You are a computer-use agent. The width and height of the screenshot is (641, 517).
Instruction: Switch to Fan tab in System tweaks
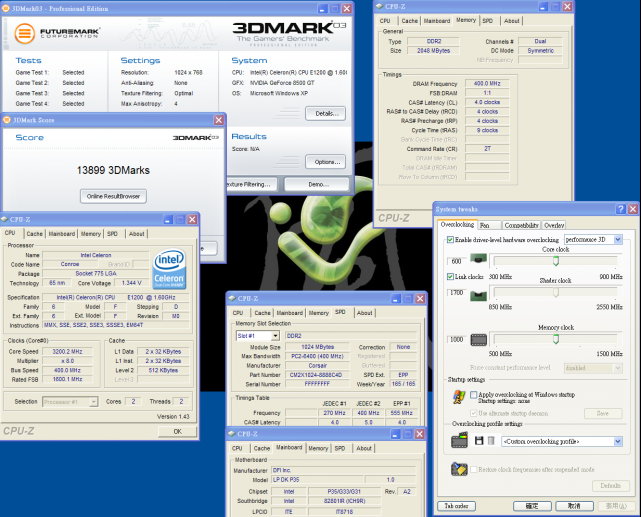point(489,225)
